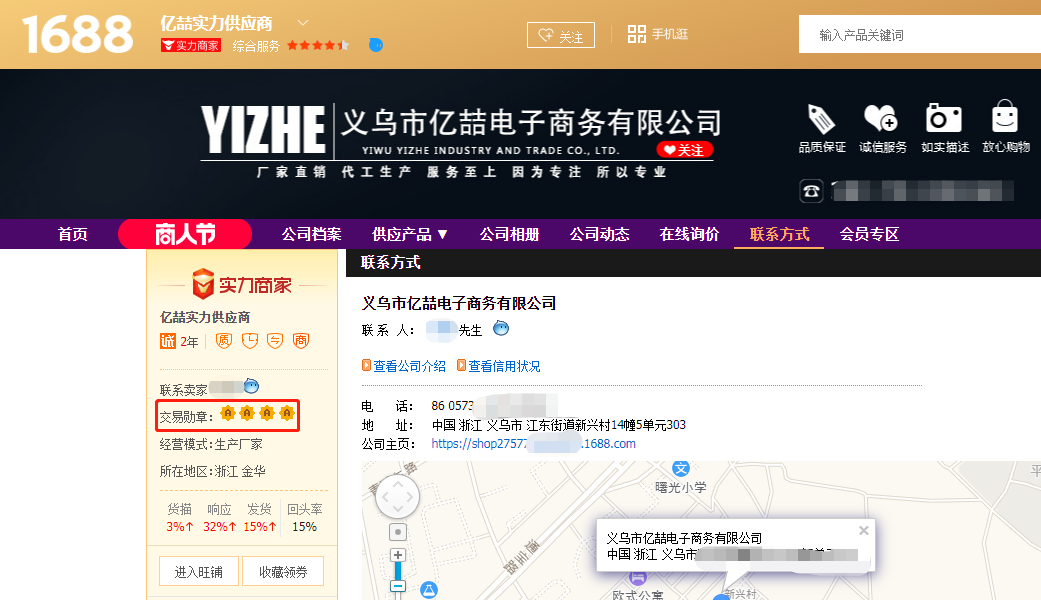Click the Wangwang icon beside 联系人

pos(501,328)
